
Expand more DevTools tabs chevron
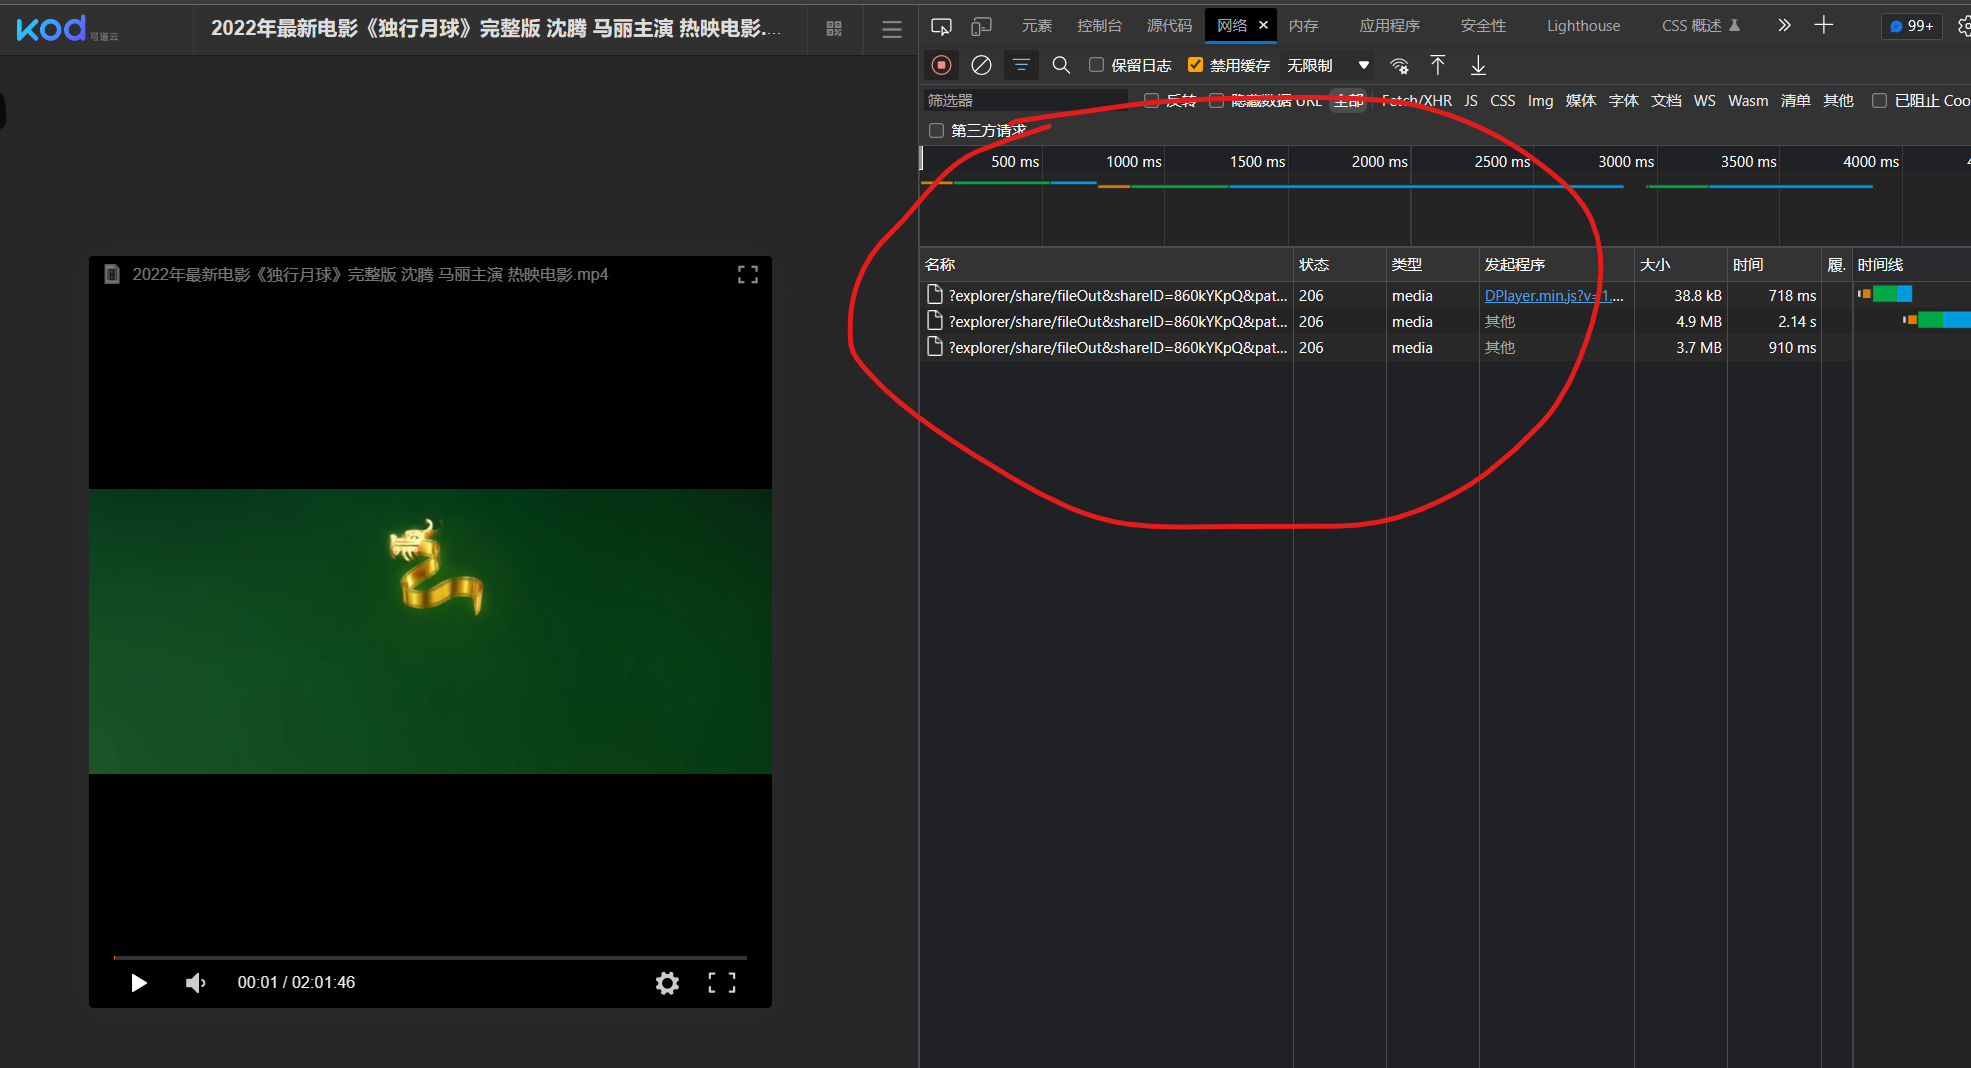(x=1784, y=26)
